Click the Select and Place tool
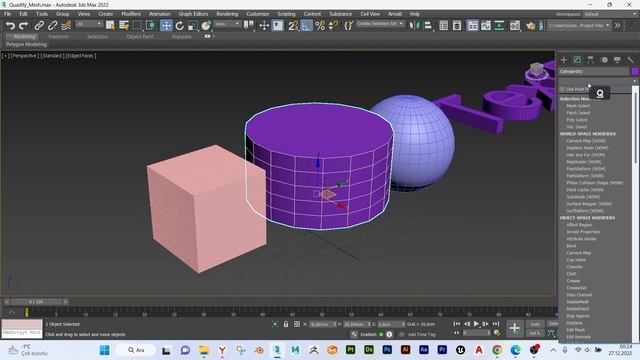640x360 pixels. pyautogui.click(x=206, y=26)
